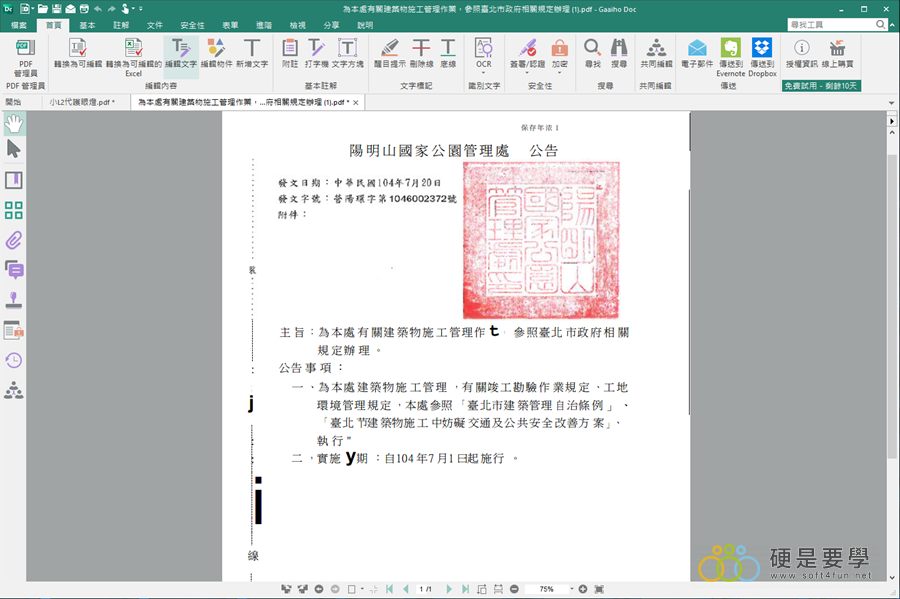Toggle the 編輯文字 edit text mode
The image size is (900, 599).
coord(181,54)
